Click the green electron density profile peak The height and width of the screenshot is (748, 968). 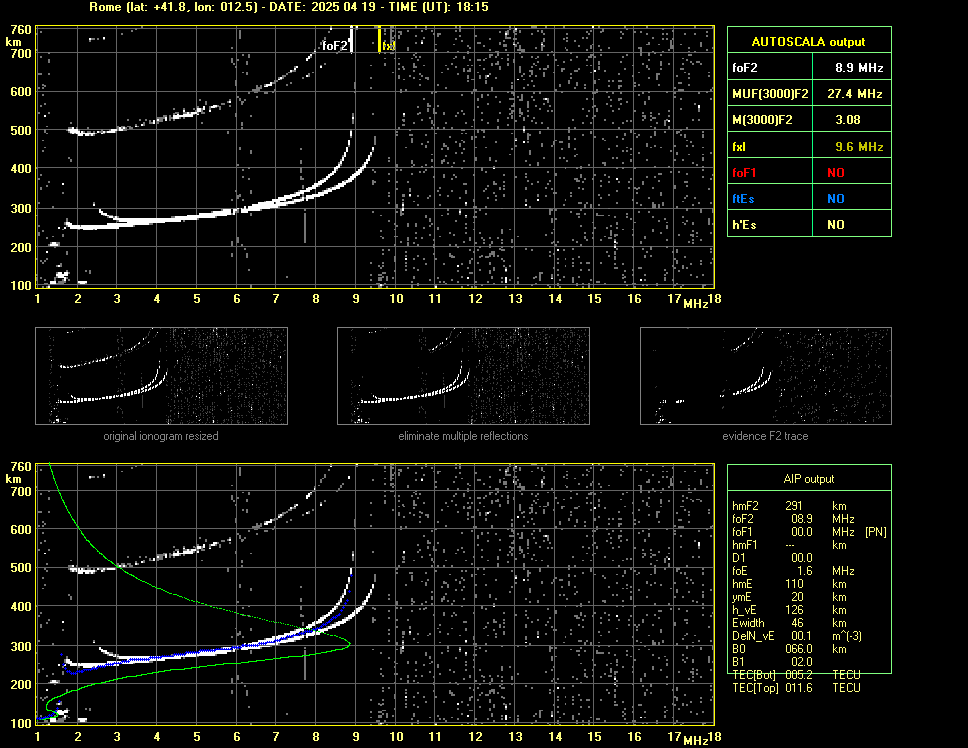tap(349, 644)
